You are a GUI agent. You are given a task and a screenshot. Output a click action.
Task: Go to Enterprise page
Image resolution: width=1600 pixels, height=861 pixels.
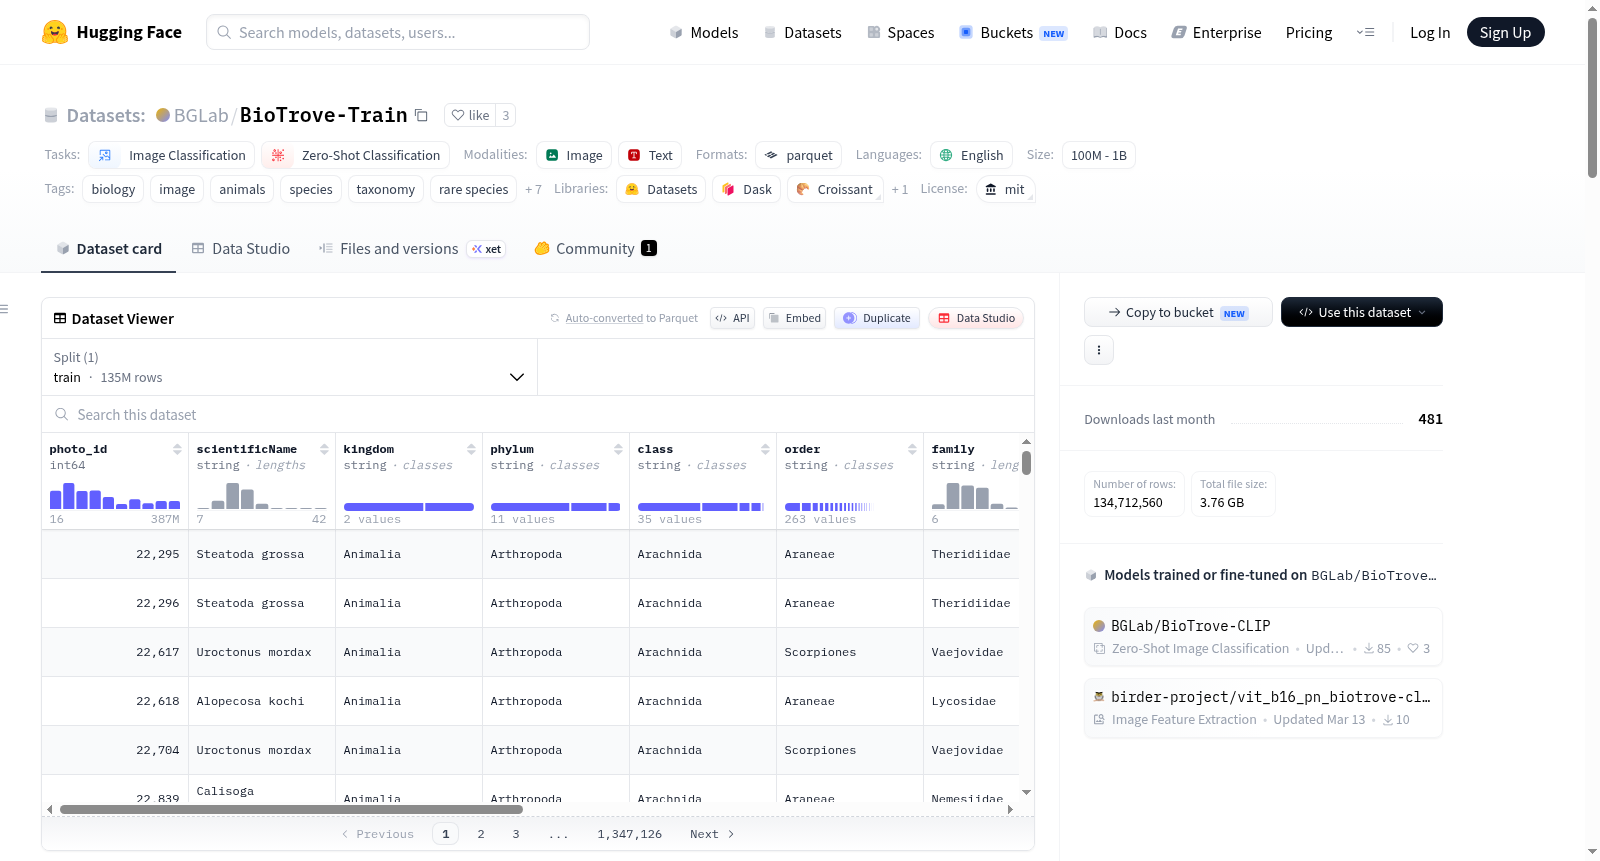point(1216,32)
